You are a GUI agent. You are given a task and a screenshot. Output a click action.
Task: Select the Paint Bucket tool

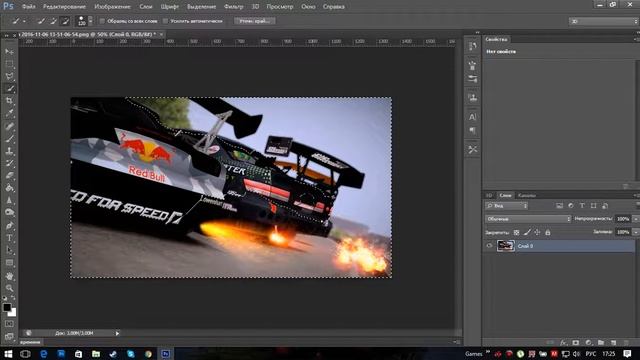9,188
